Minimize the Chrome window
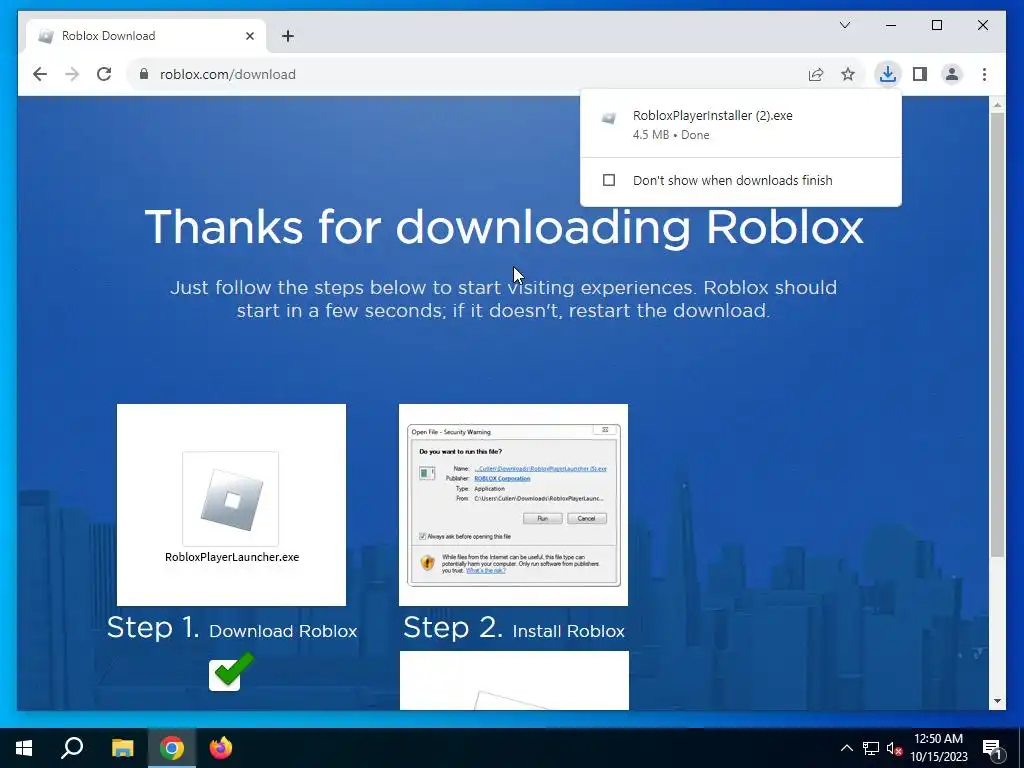Image resolution: width=1024 pixels, height=768 pixels. point(891,25)
